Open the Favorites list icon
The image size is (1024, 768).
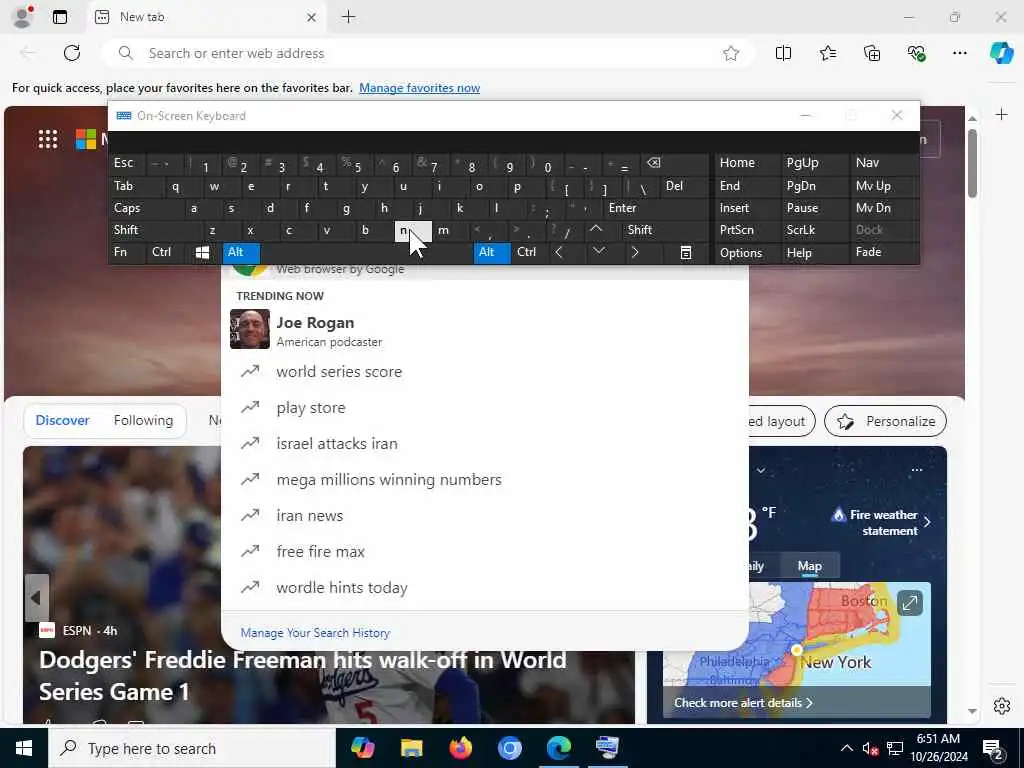click(827, 54)
